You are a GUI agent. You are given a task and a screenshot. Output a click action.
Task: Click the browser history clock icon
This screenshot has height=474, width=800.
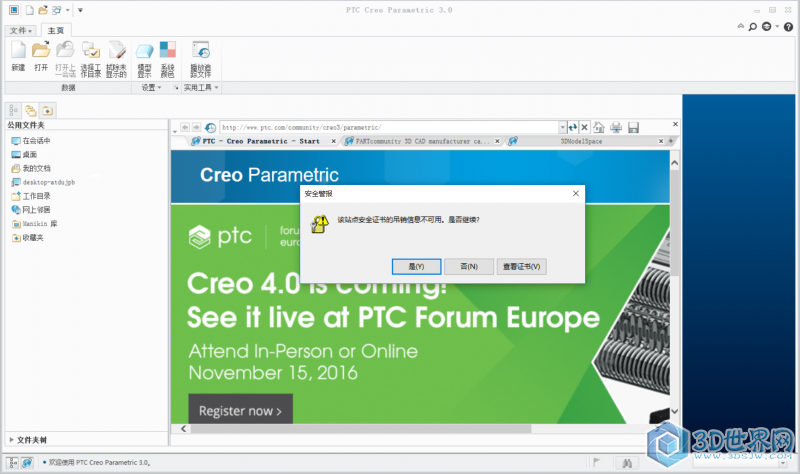[210, 127]
